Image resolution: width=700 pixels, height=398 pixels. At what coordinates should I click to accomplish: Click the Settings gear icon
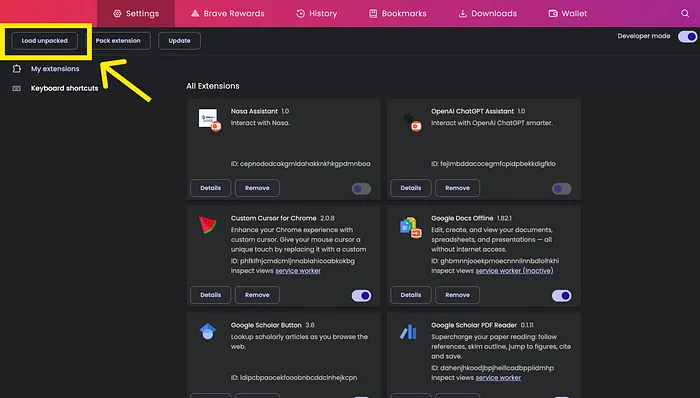(x=117, y=13)
